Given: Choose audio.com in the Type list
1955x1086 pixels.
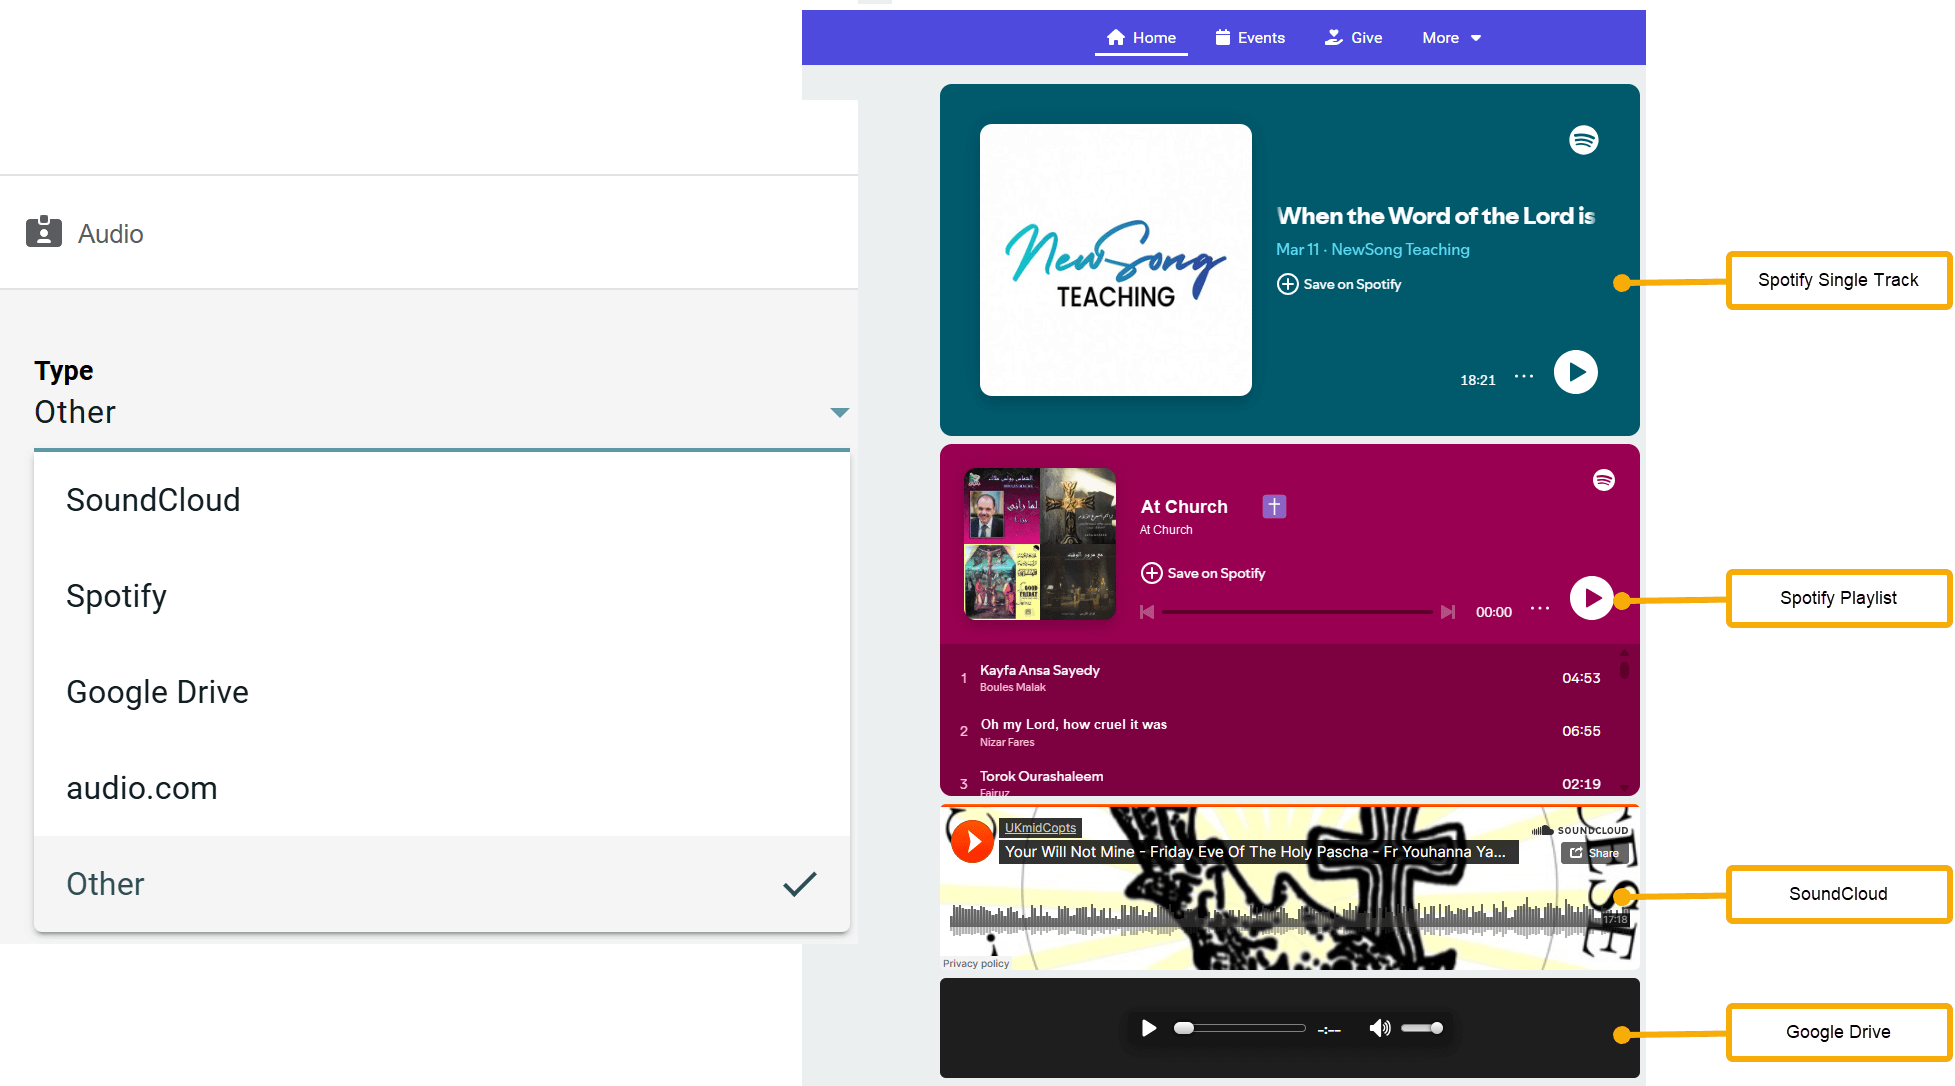Looking at the screenshot, I should point(441,788).
